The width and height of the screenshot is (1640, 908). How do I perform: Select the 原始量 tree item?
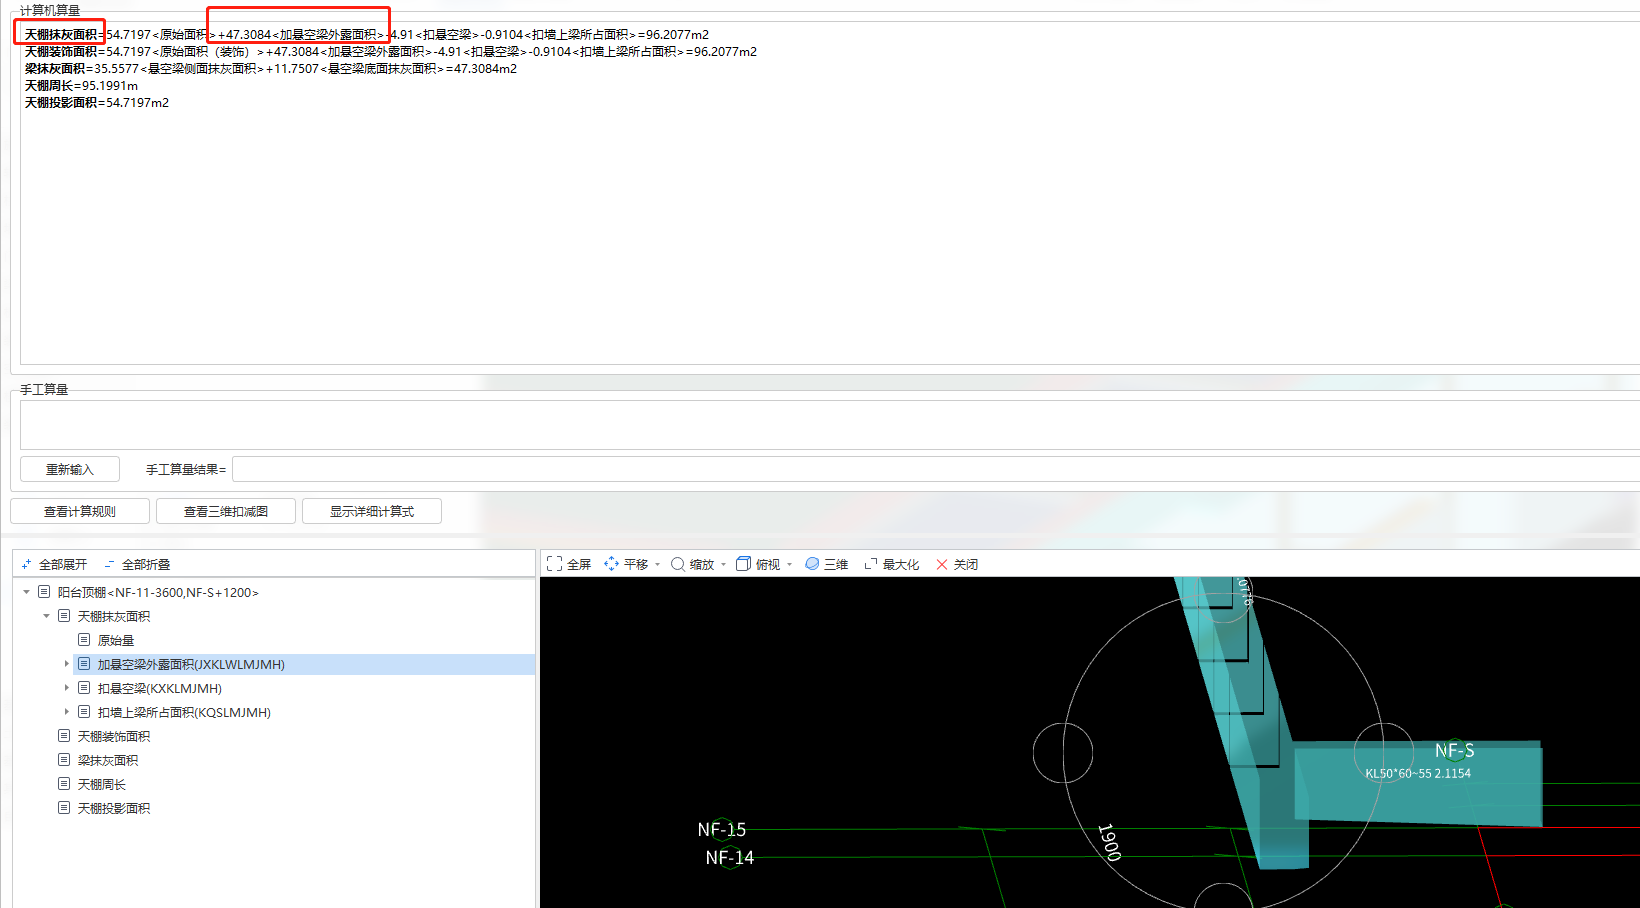click(x=116, y=640)
